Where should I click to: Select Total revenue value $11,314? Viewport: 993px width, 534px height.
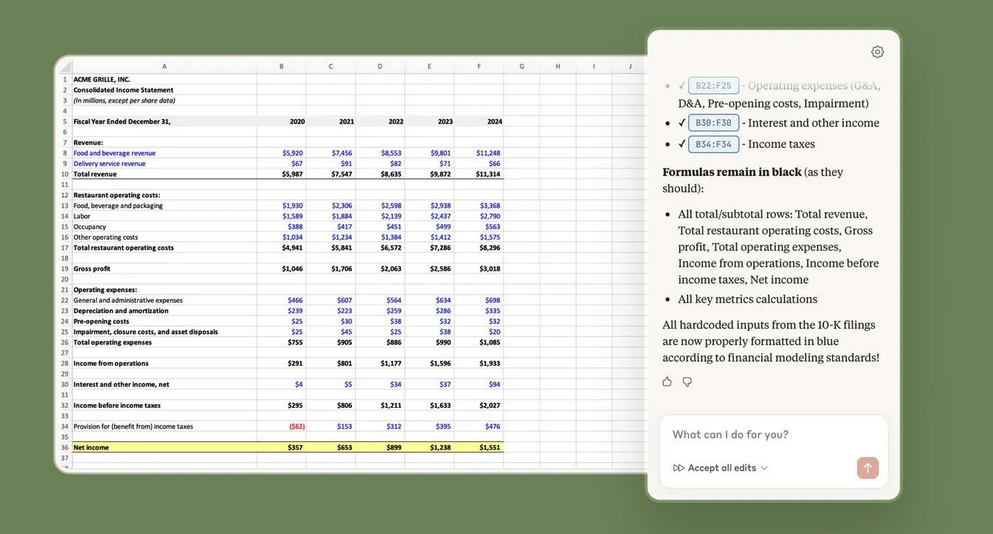pos(479,174)
